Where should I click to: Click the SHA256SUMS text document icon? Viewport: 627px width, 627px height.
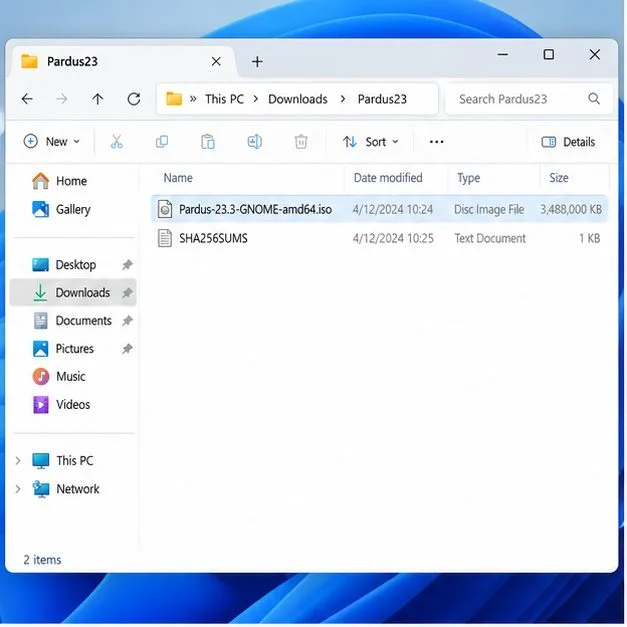pos(165,238)
